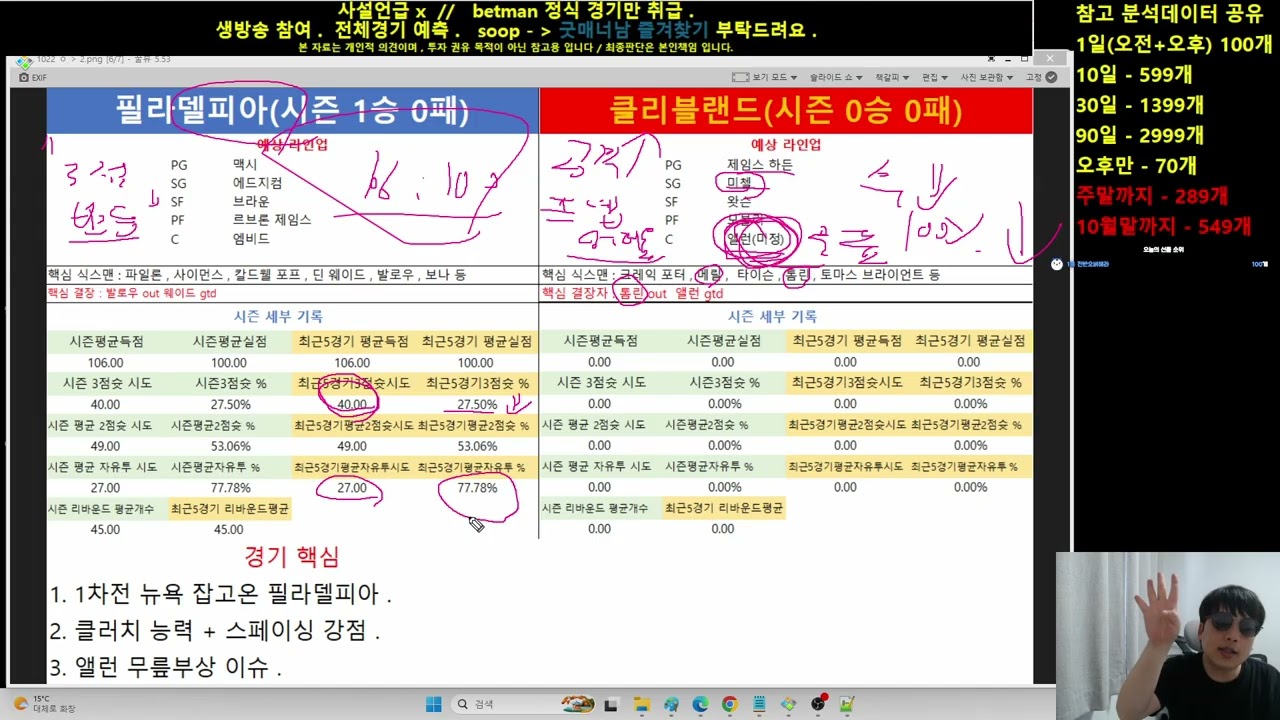Screen dimensions: 1280x720
Task: Select line '1. 1차전 뉴욕 잡고온 필라델피아'
Action: 220,594
